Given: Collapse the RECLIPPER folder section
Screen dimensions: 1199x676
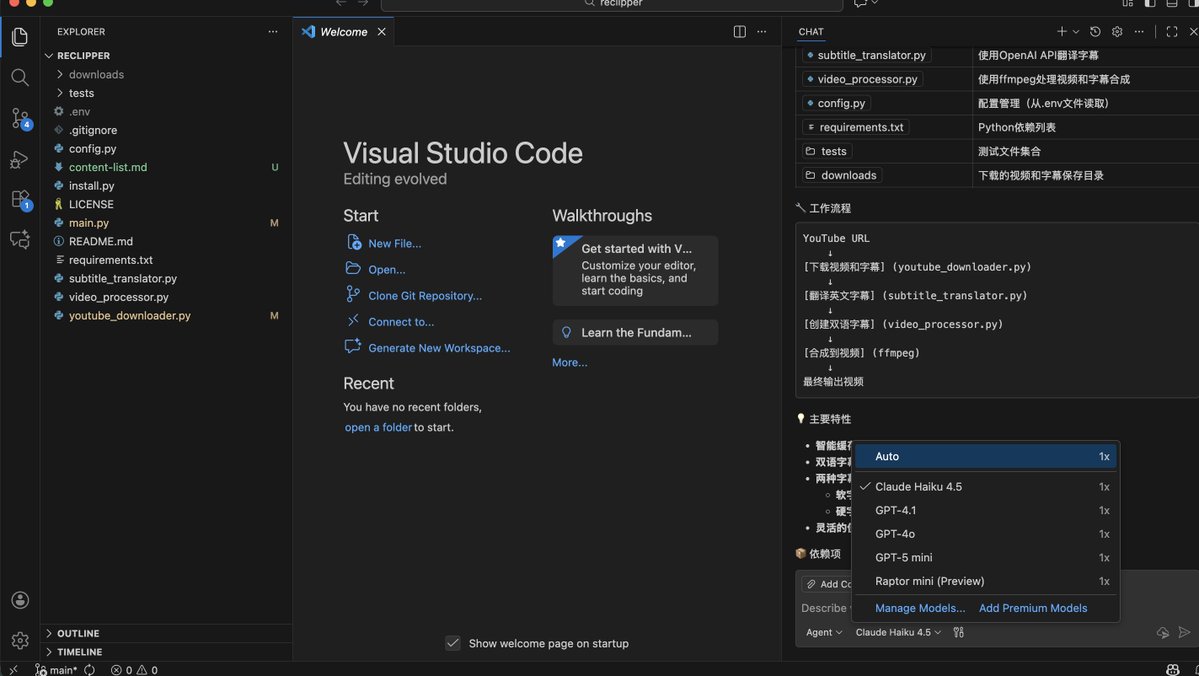Looking at the screenshot, I should (x=83, y=56).
